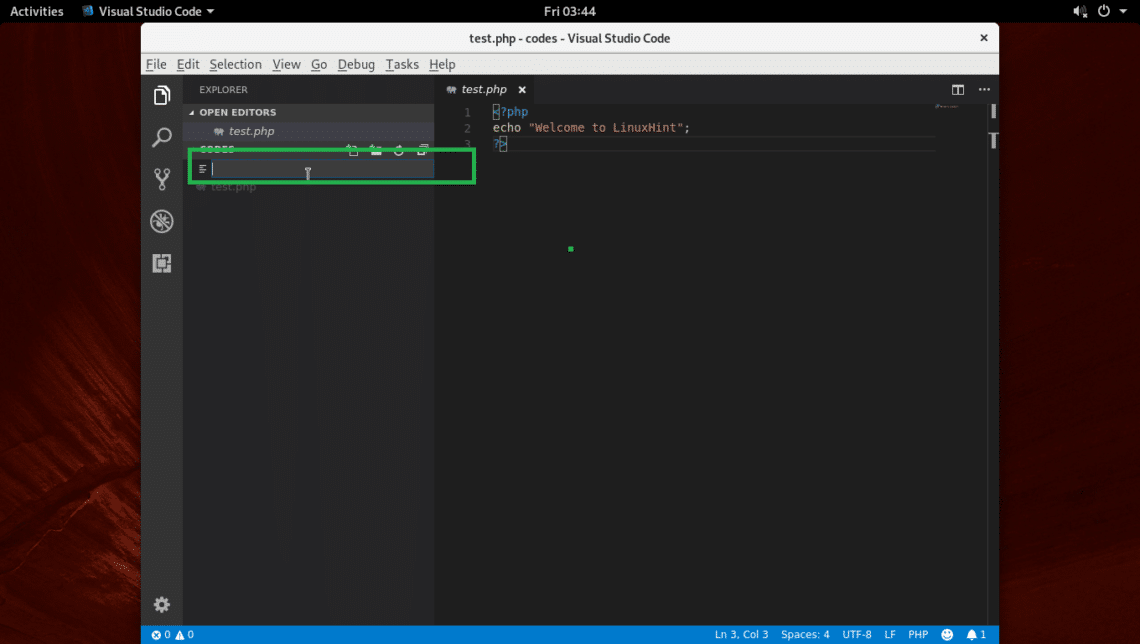
Task: Open the Search view in activity bar
Action: (x=161, y=138)
